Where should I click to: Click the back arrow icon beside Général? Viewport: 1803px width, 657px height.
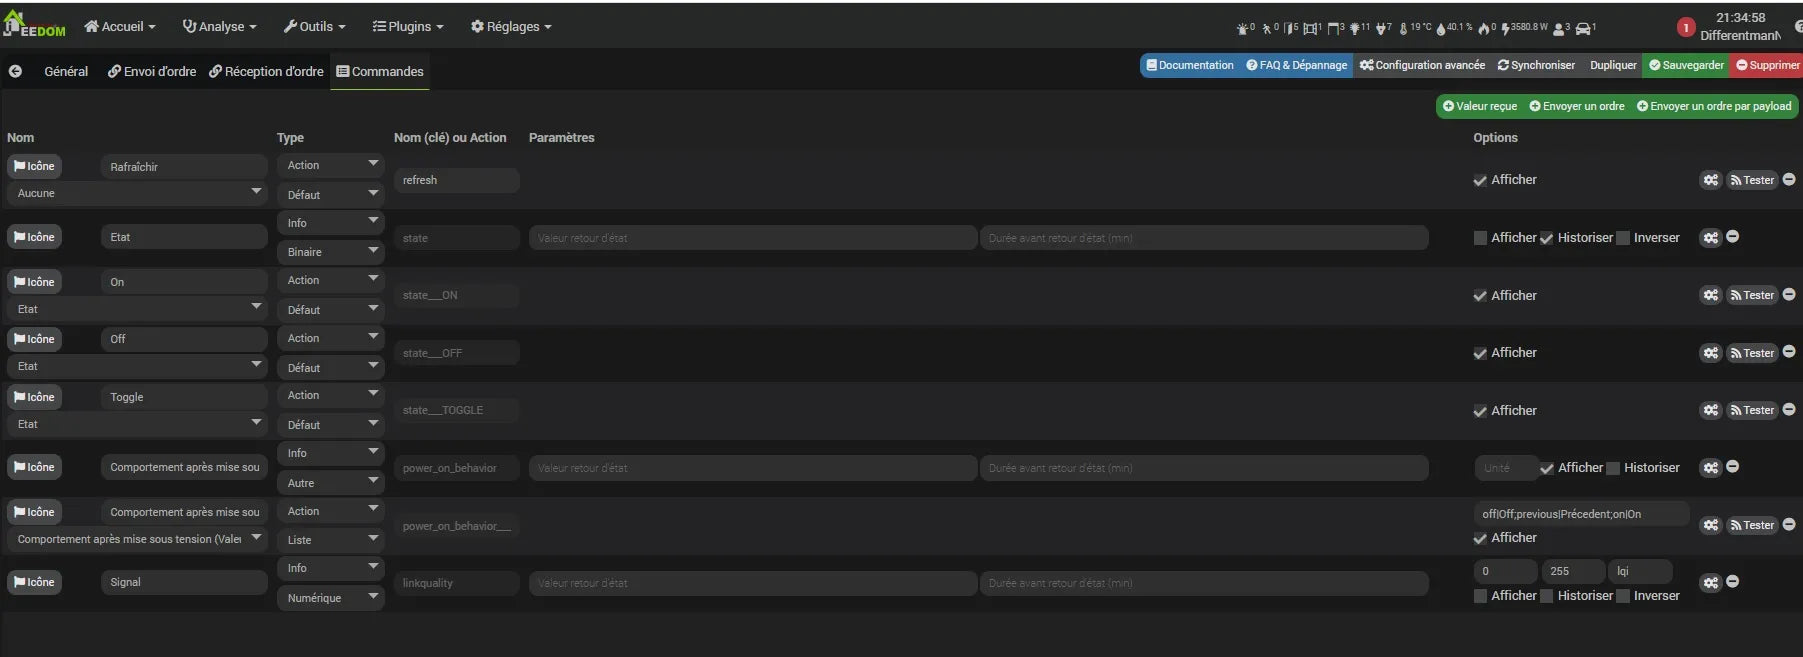(x=15, y=71)
